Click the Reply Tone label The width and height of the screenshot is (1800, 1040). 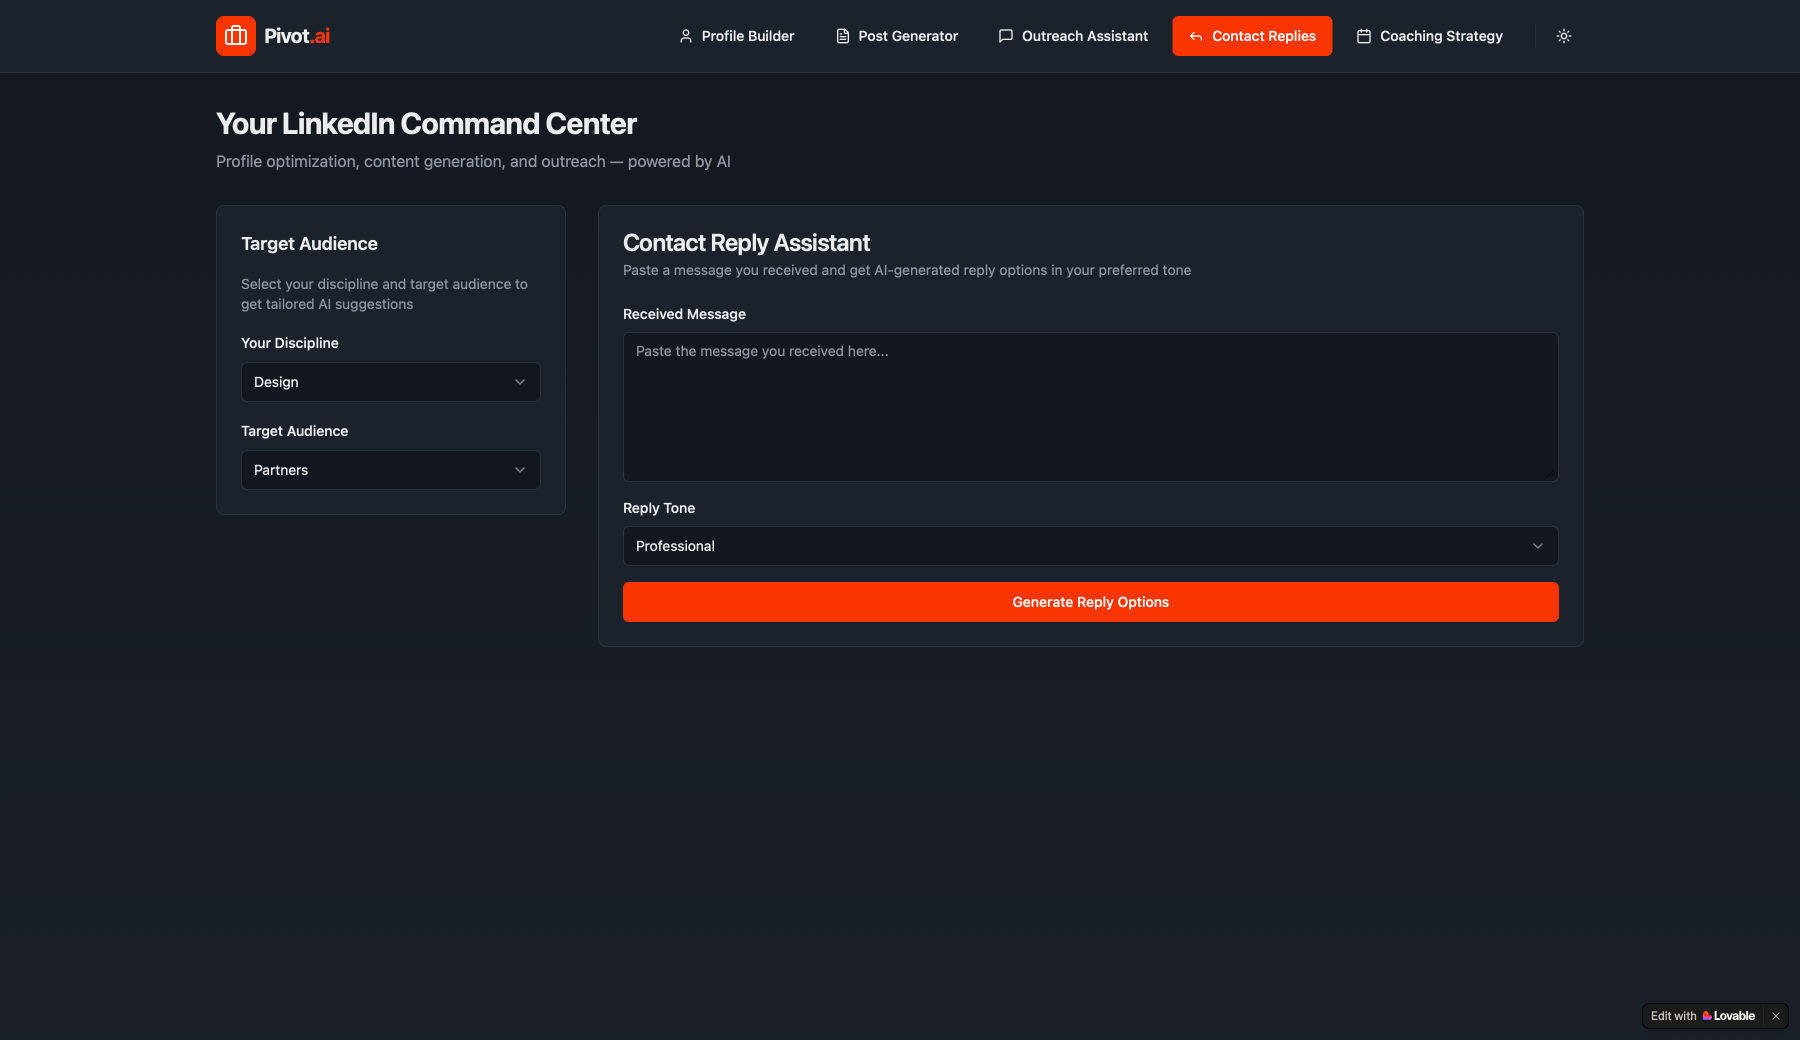[x=659, y=508]
